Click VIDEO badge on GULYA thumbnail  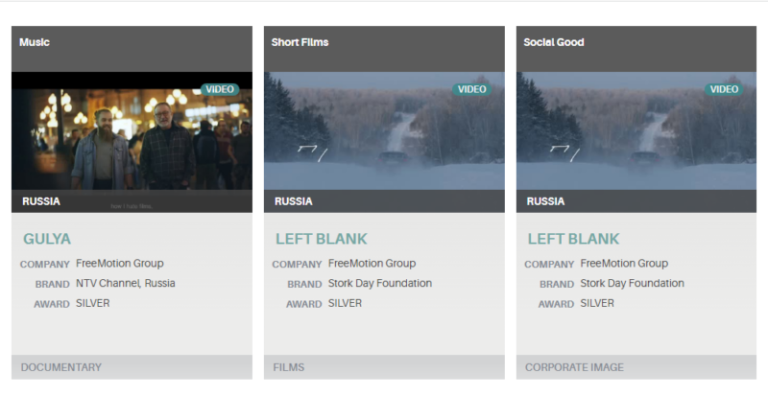[220, 90]
